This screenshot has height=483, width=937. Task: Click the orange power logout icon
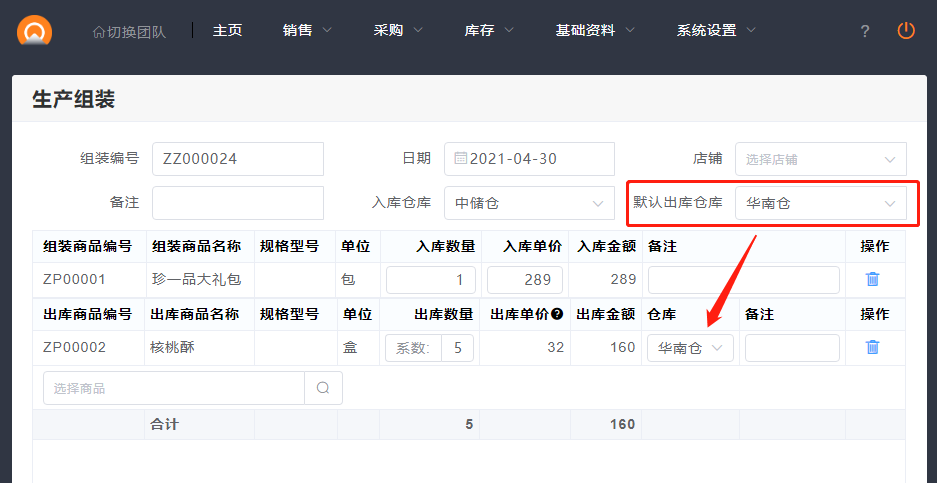pos(906,30)
